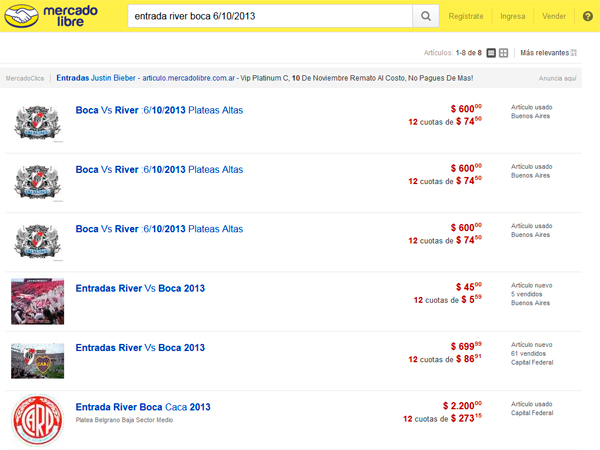The image size is (600, 450).
Task: Open Entrada River Boca Caca 2013 listing
Action: pyautogui.click(x=143, y=407)
